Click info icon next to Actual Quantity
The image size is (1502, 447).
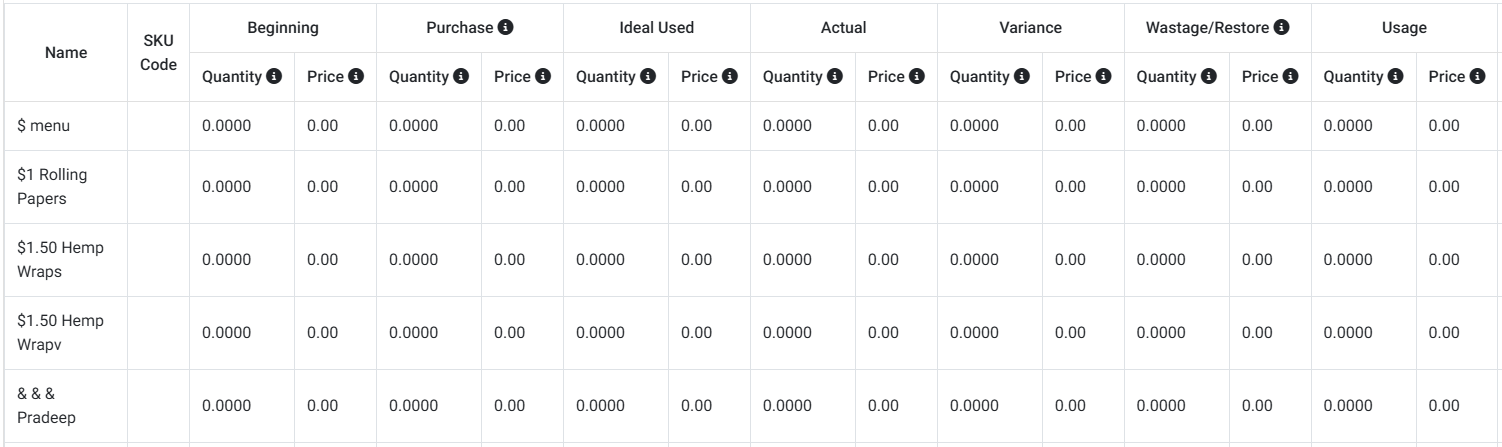click(835, 76)
